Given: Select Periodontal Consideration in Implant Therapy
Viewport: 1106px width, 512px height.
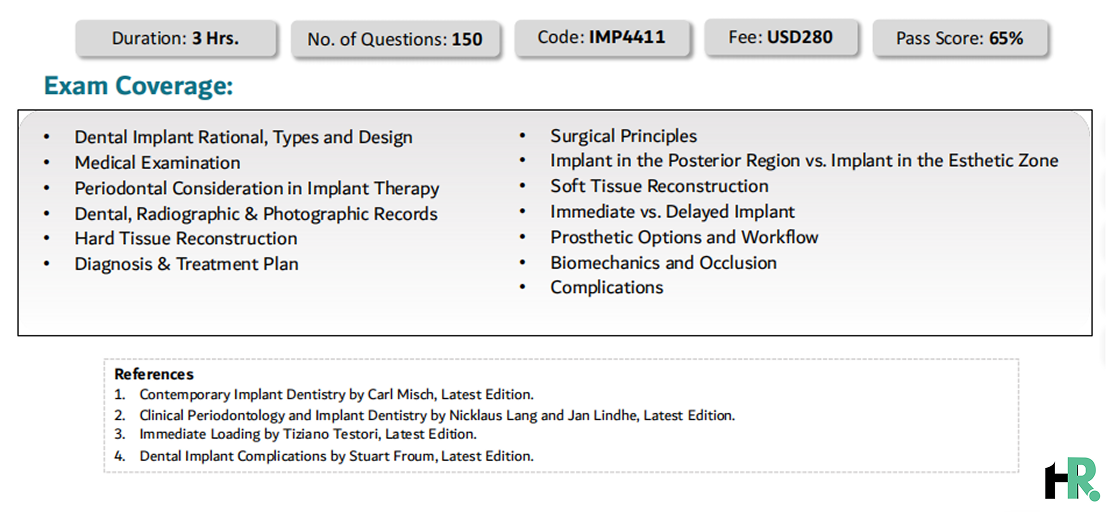Looking at the screenshot, I should [x=257, y=188].
